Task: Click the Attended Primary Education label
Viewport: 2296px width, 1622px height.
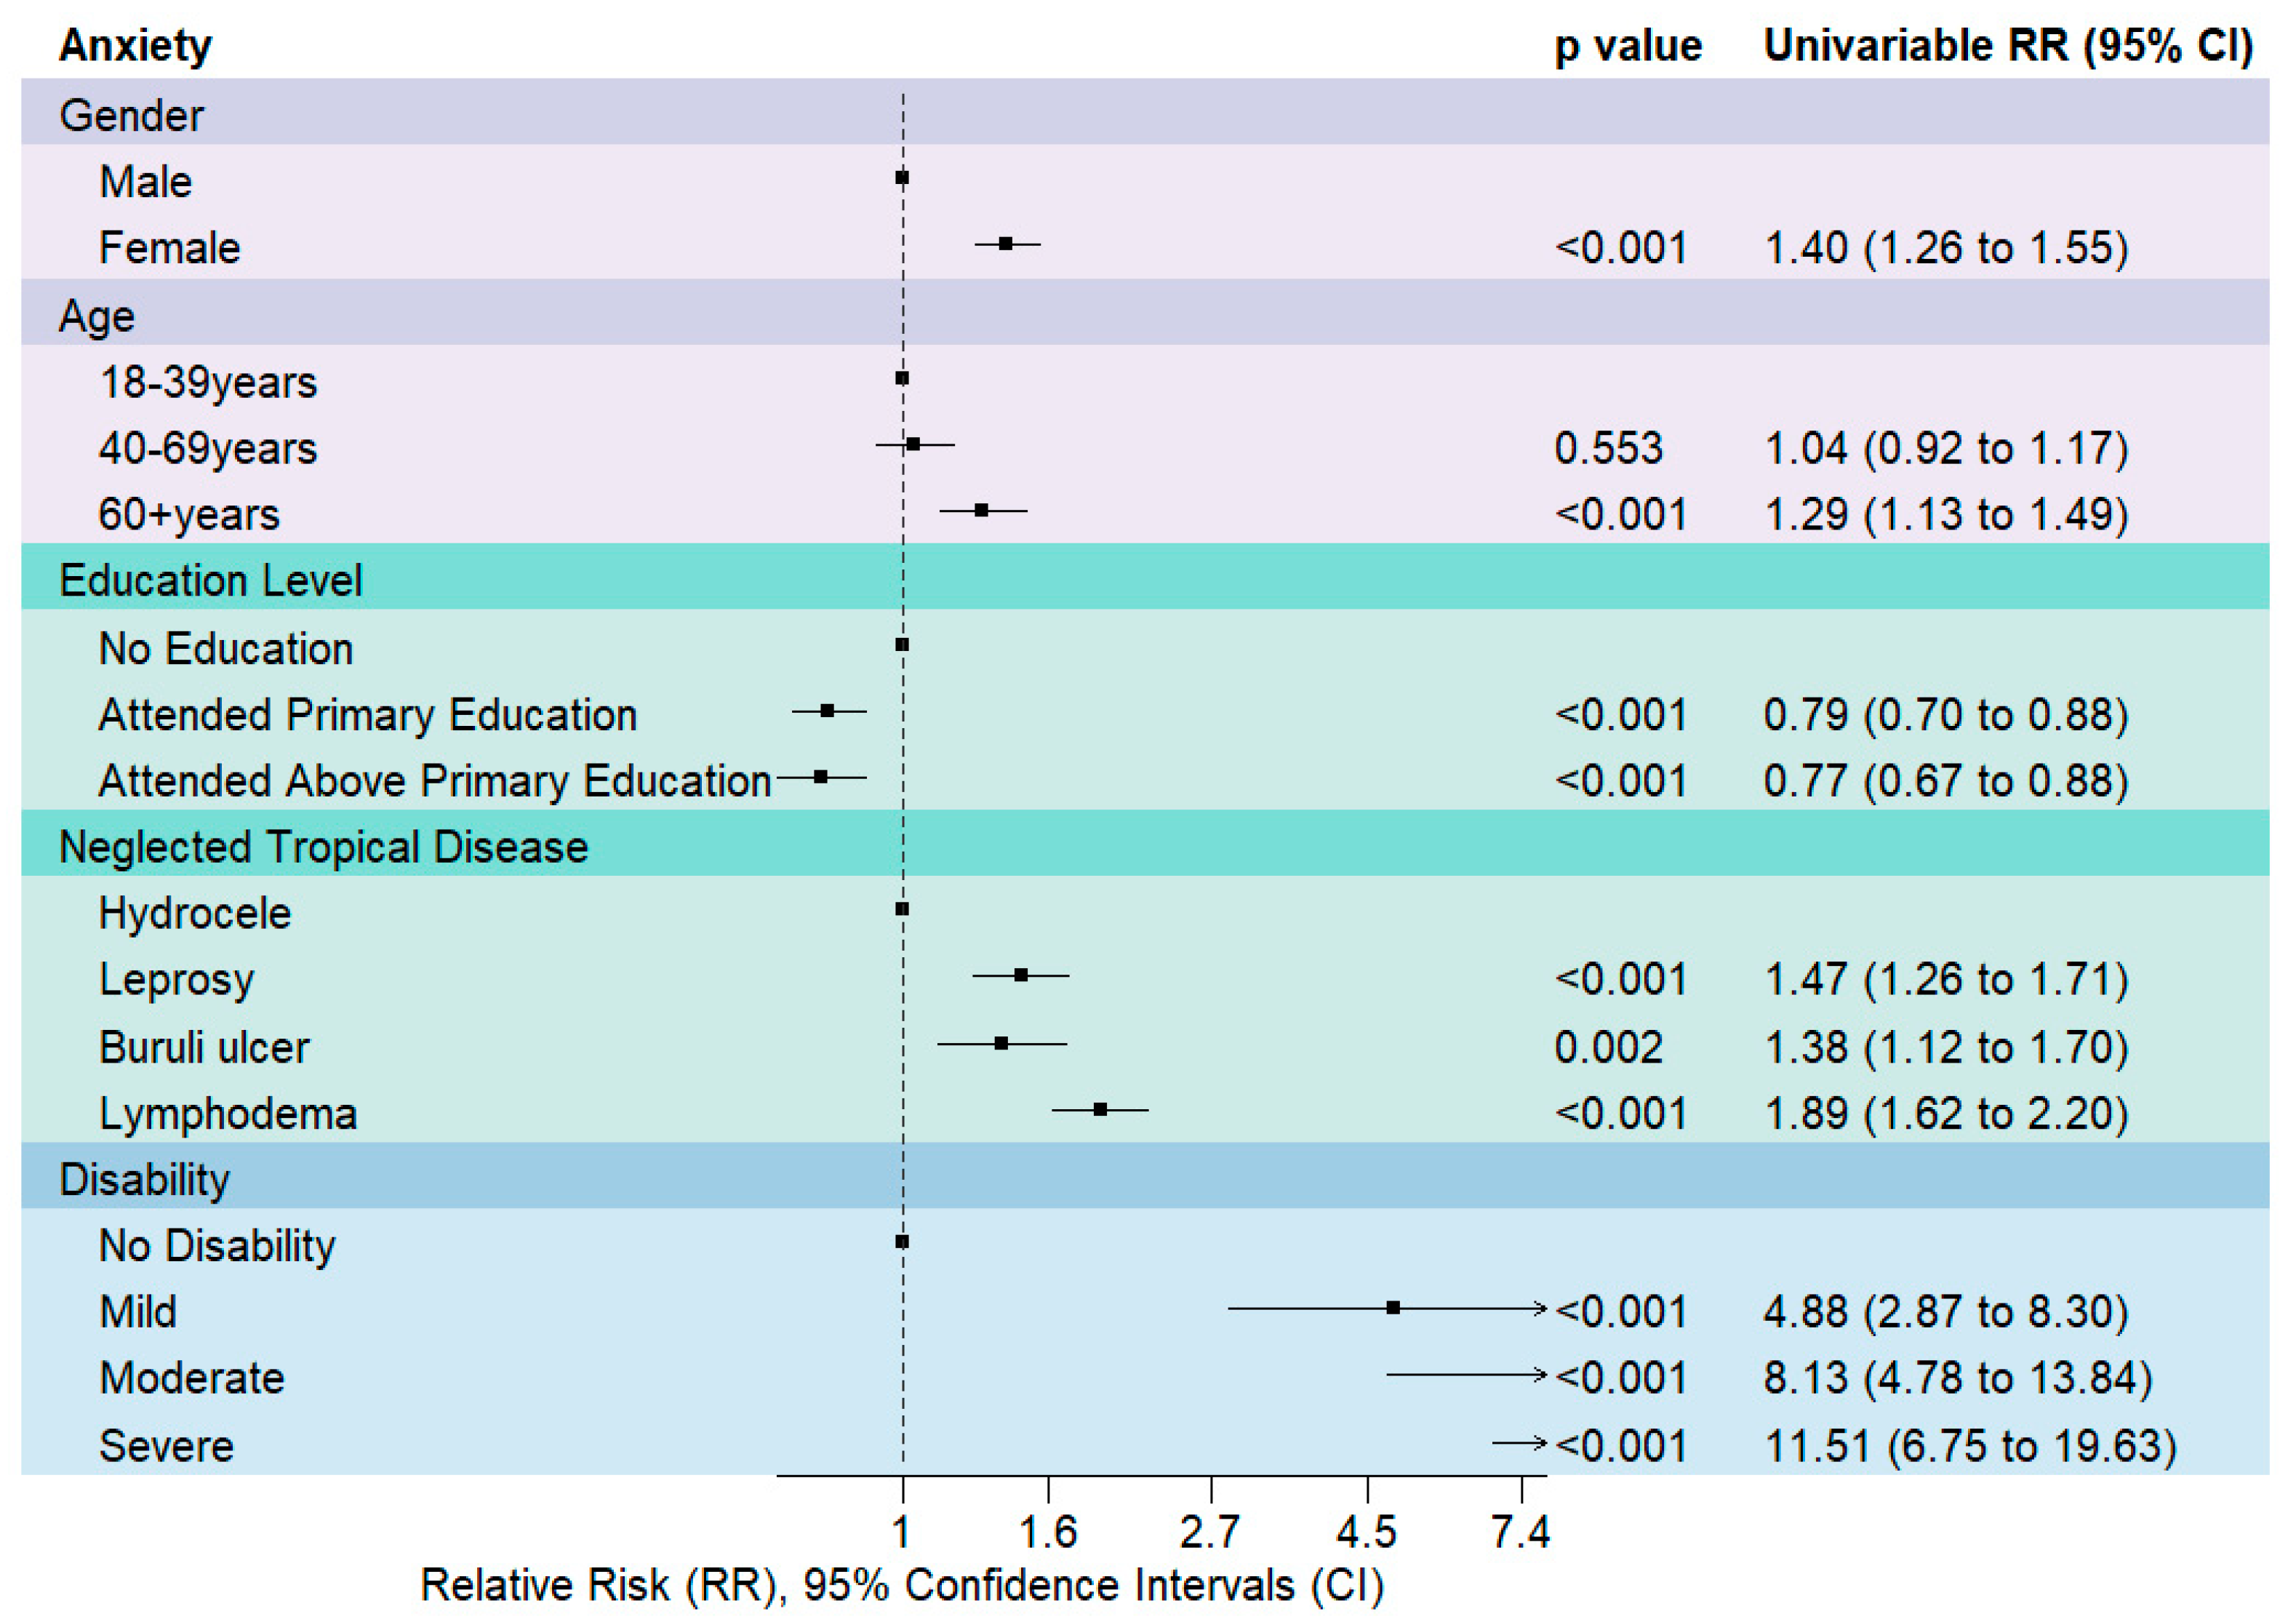Action: [367, 715]
